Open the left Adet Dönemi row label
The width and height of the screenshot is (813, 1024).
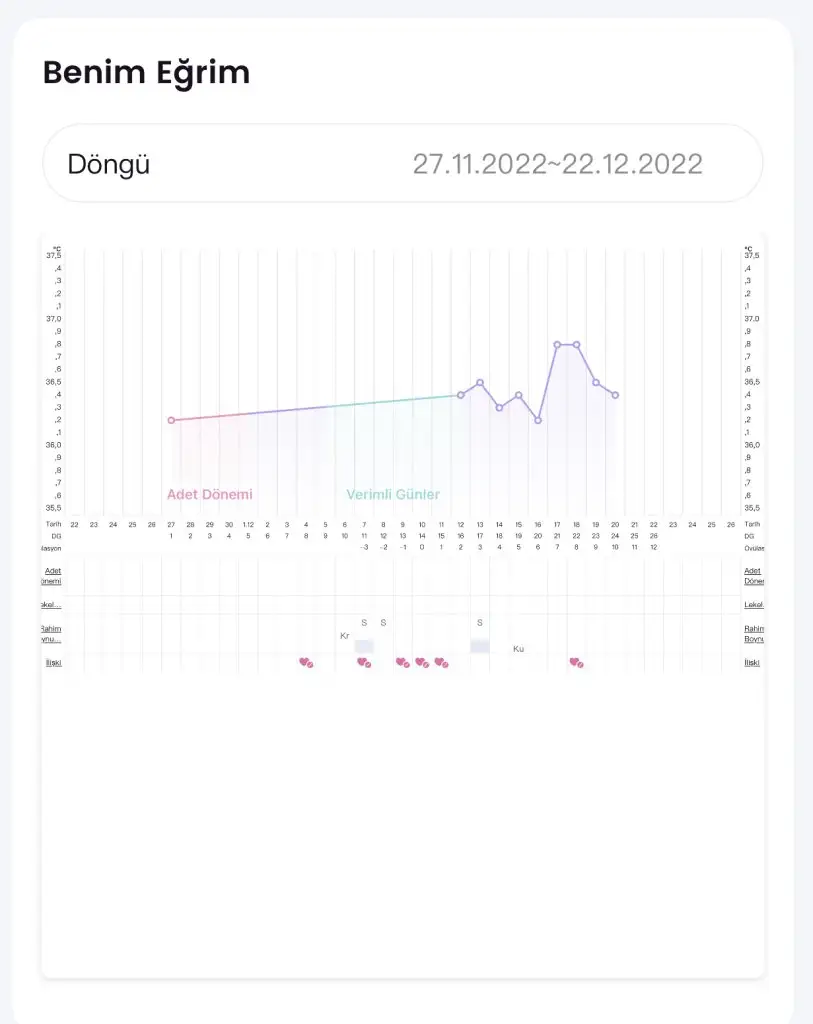[x=53, y=576]
